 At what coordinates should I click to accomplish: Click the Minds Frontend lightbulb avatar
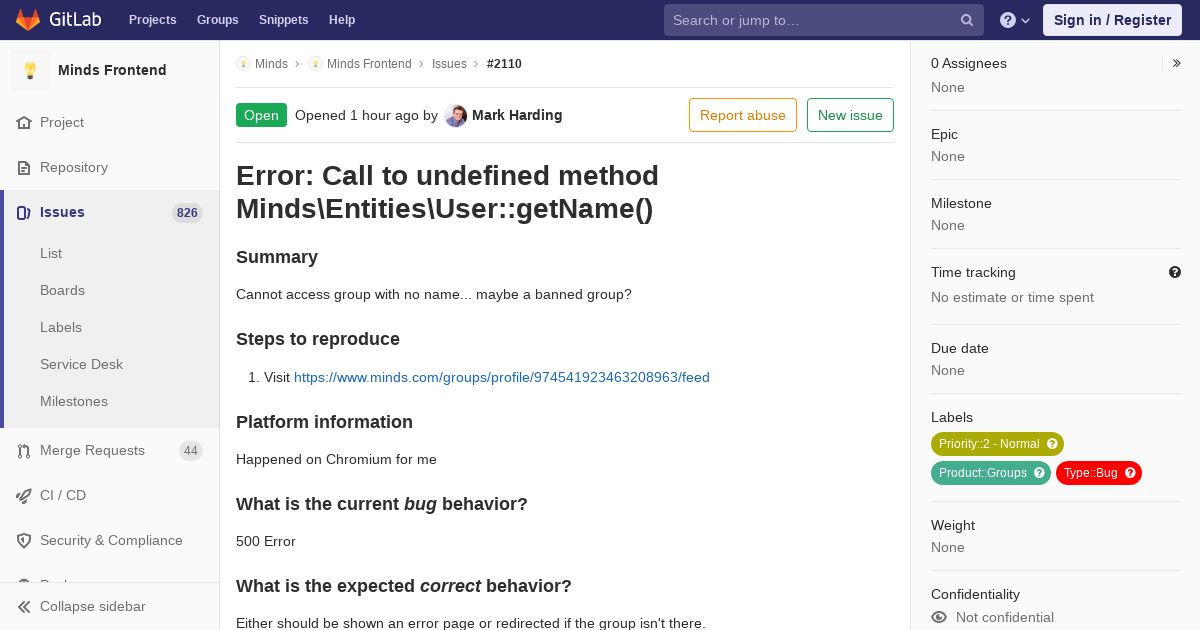click(30, 70)
